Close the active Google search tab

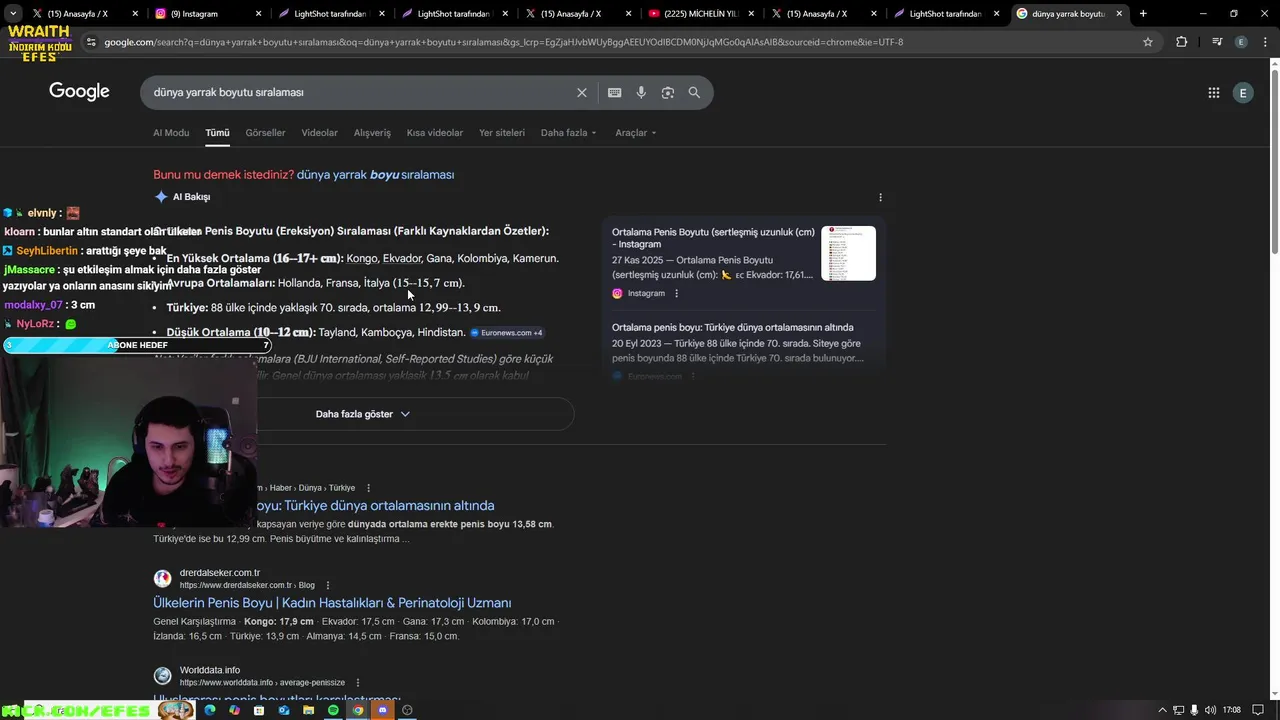point(1120,14)
